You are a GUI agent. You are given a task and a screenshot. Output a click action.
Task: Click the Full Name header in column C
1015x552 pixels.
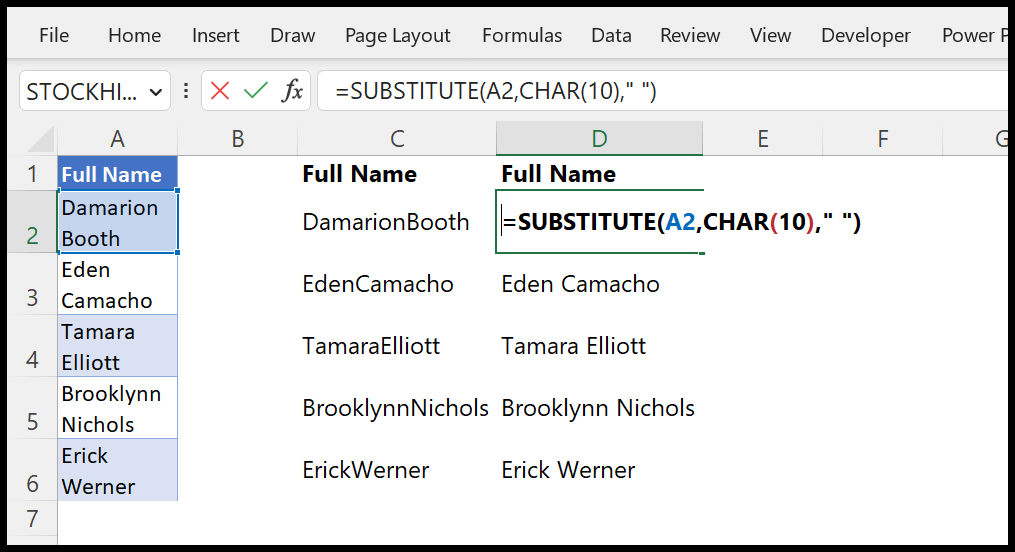[397, 173]
